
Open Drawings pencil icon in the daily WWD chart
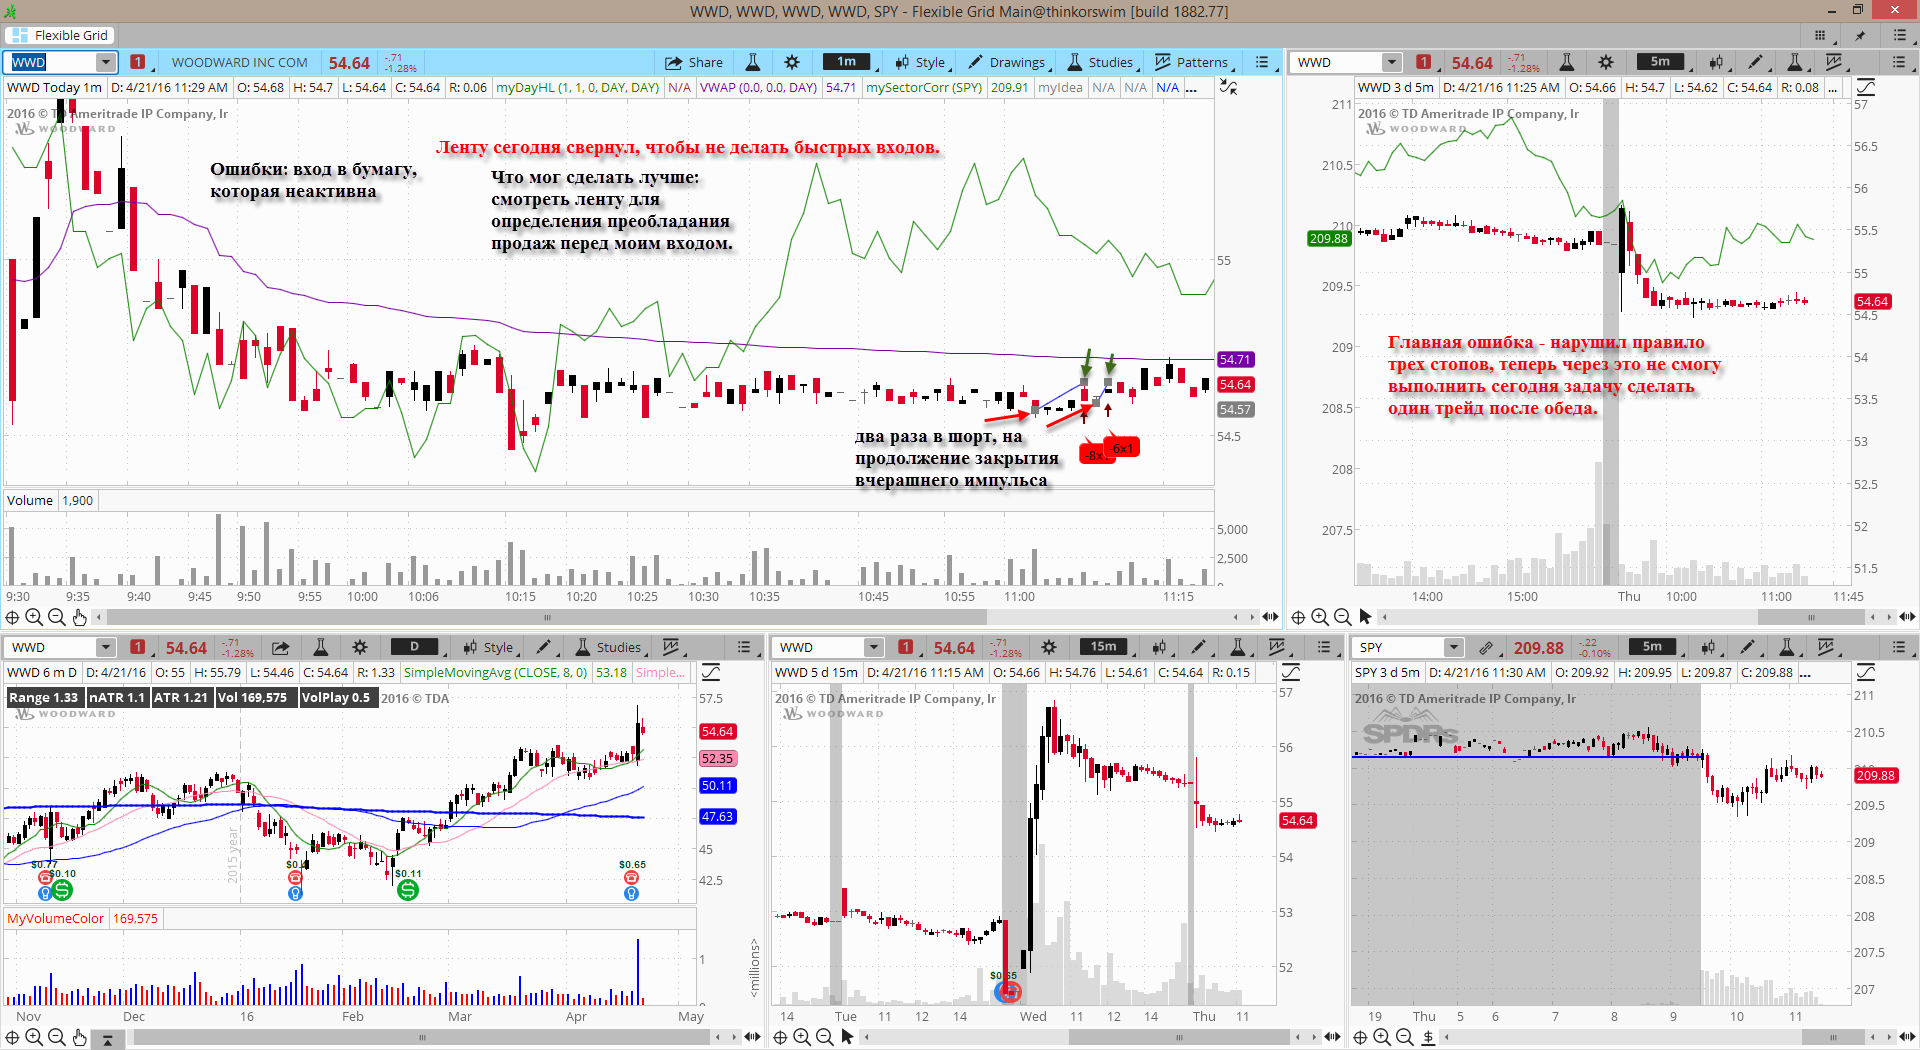[x=543, y=647]
